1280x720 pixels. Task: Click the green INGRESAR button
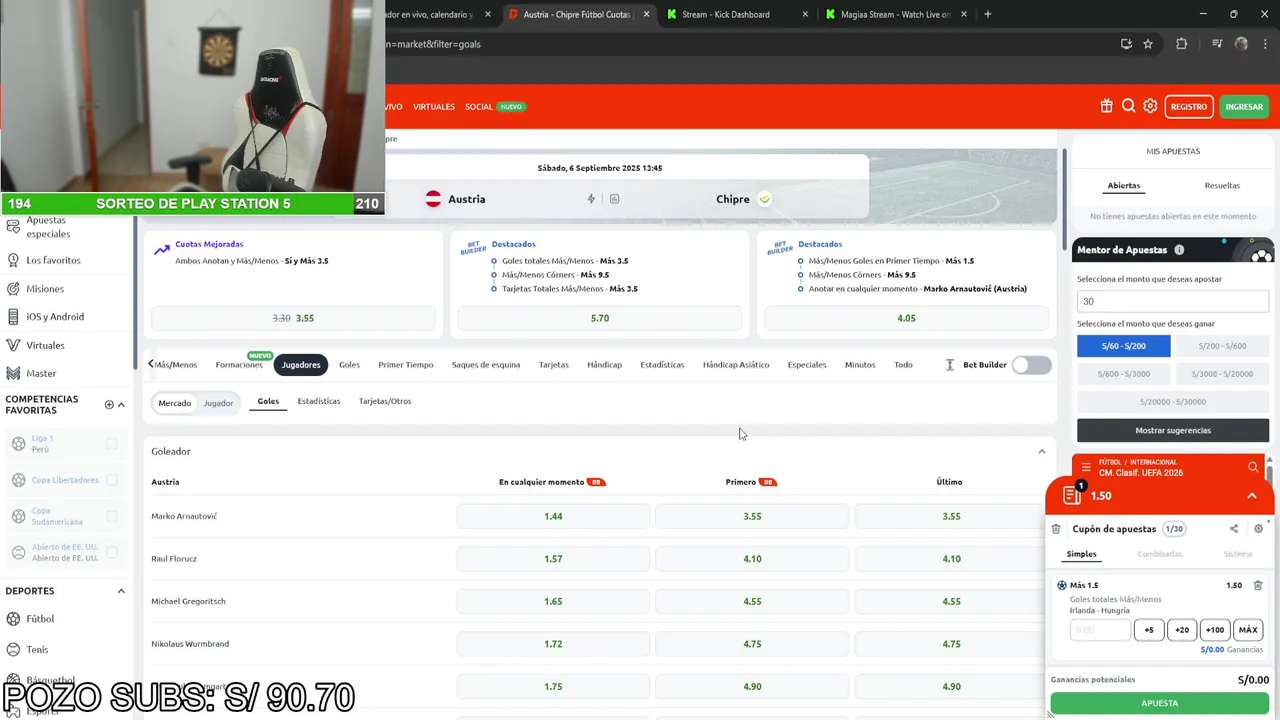[1244, 107]
